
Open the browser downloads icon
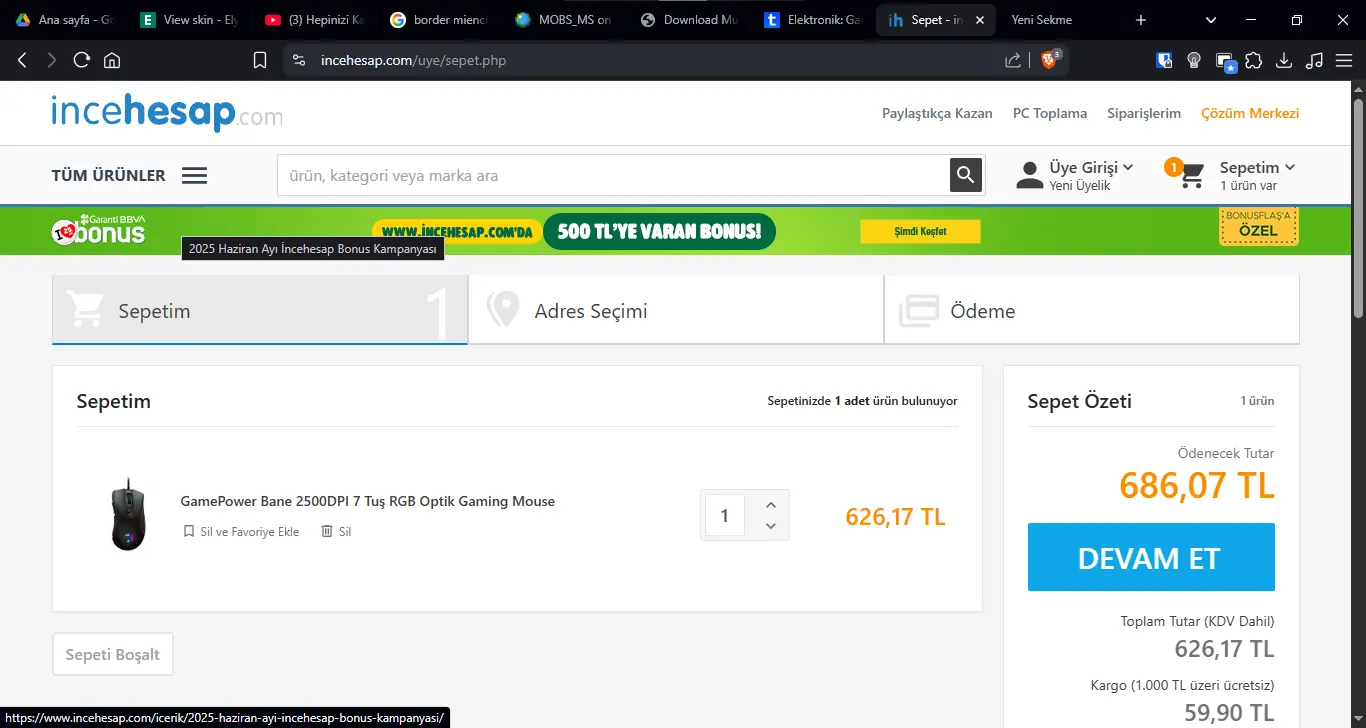click(x=1284, y=60)
